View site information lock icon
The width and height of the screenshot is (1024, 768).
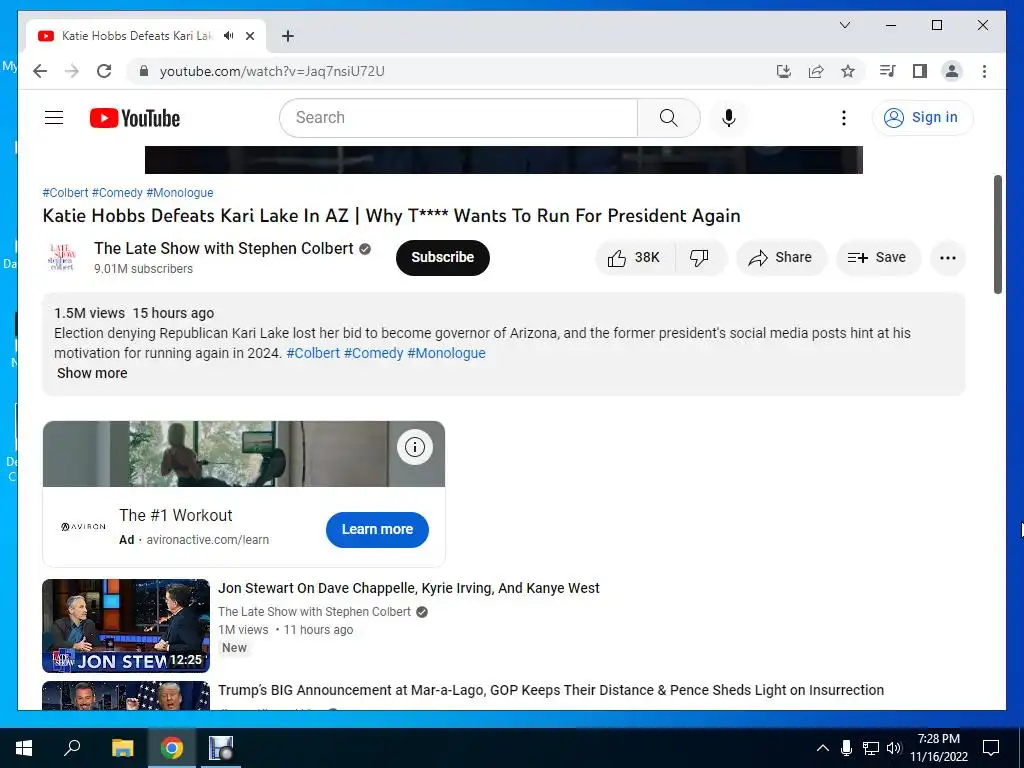tap(144, 71)
